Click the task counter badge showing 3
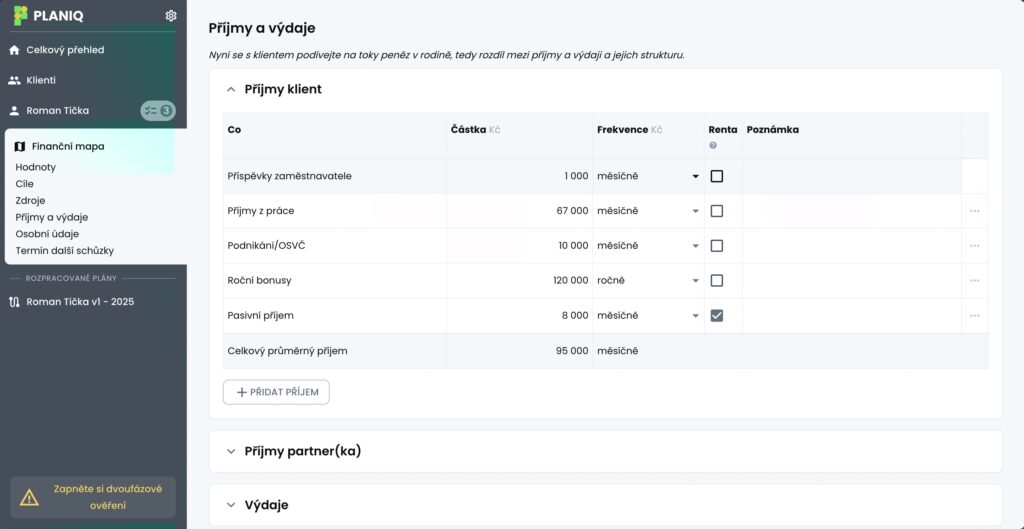Viewport: 1024px width, 529px height. (x=158, y=111)
